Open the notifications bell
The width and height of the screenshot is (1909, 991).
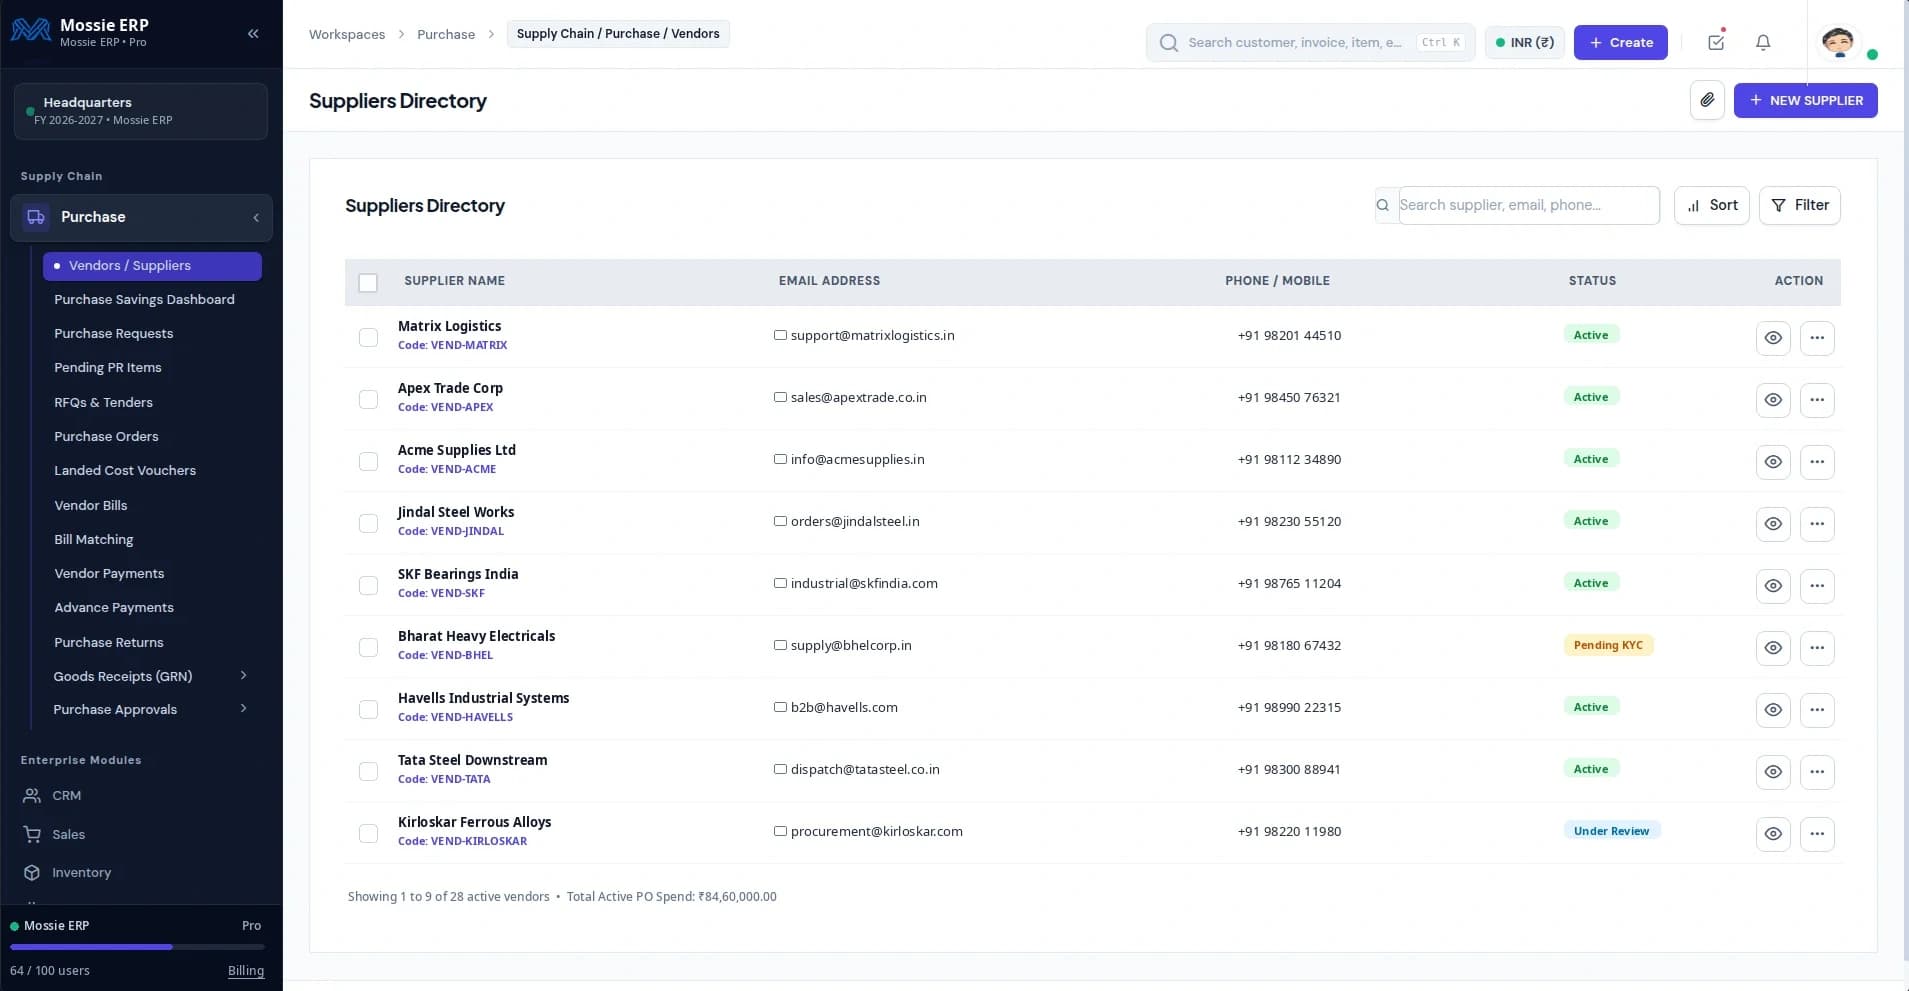tap(1763, 42)
